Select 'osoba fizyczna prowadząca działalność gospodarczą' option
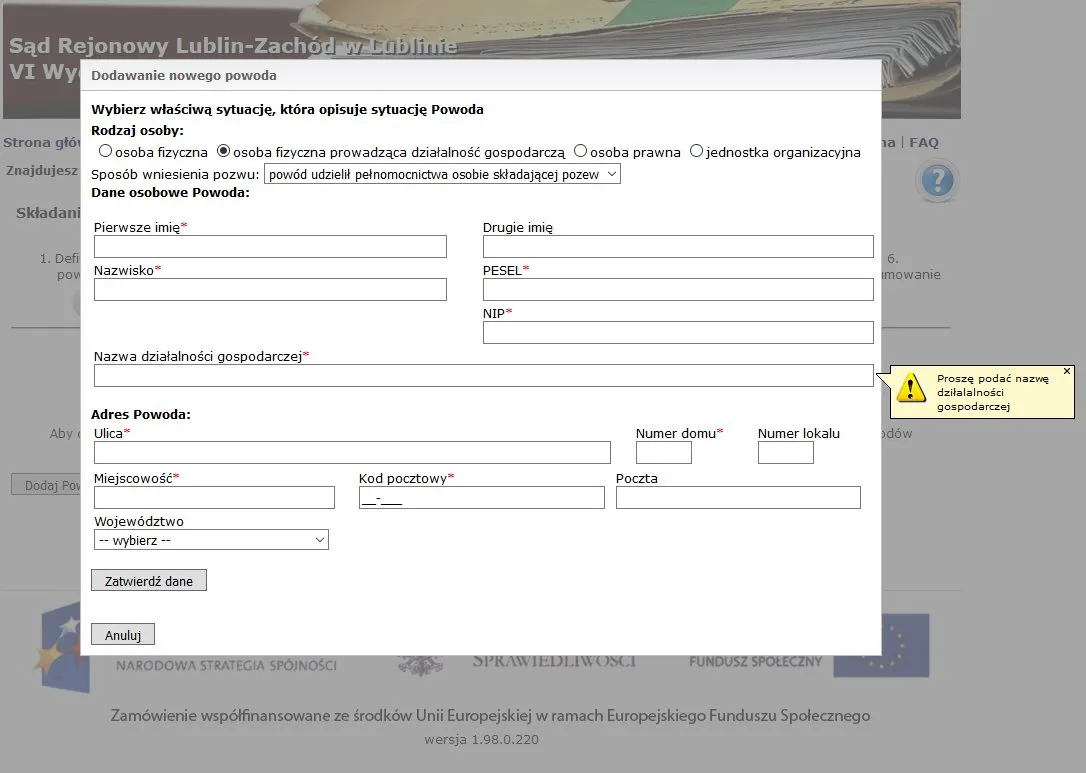The width and height of the screenshot is (1086, 773). coord(224,152)
